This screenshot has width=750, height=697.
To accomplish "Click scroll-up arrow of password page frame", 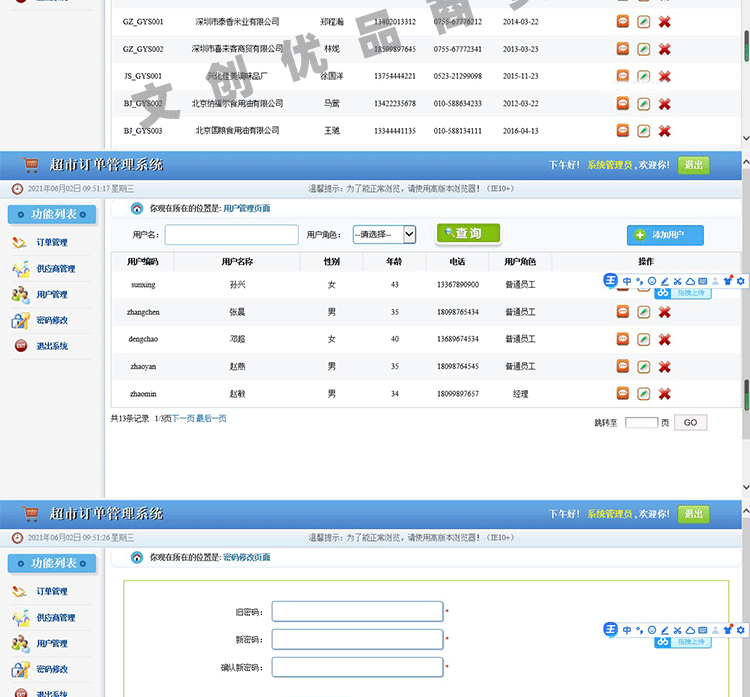I will tap(746, 511).
